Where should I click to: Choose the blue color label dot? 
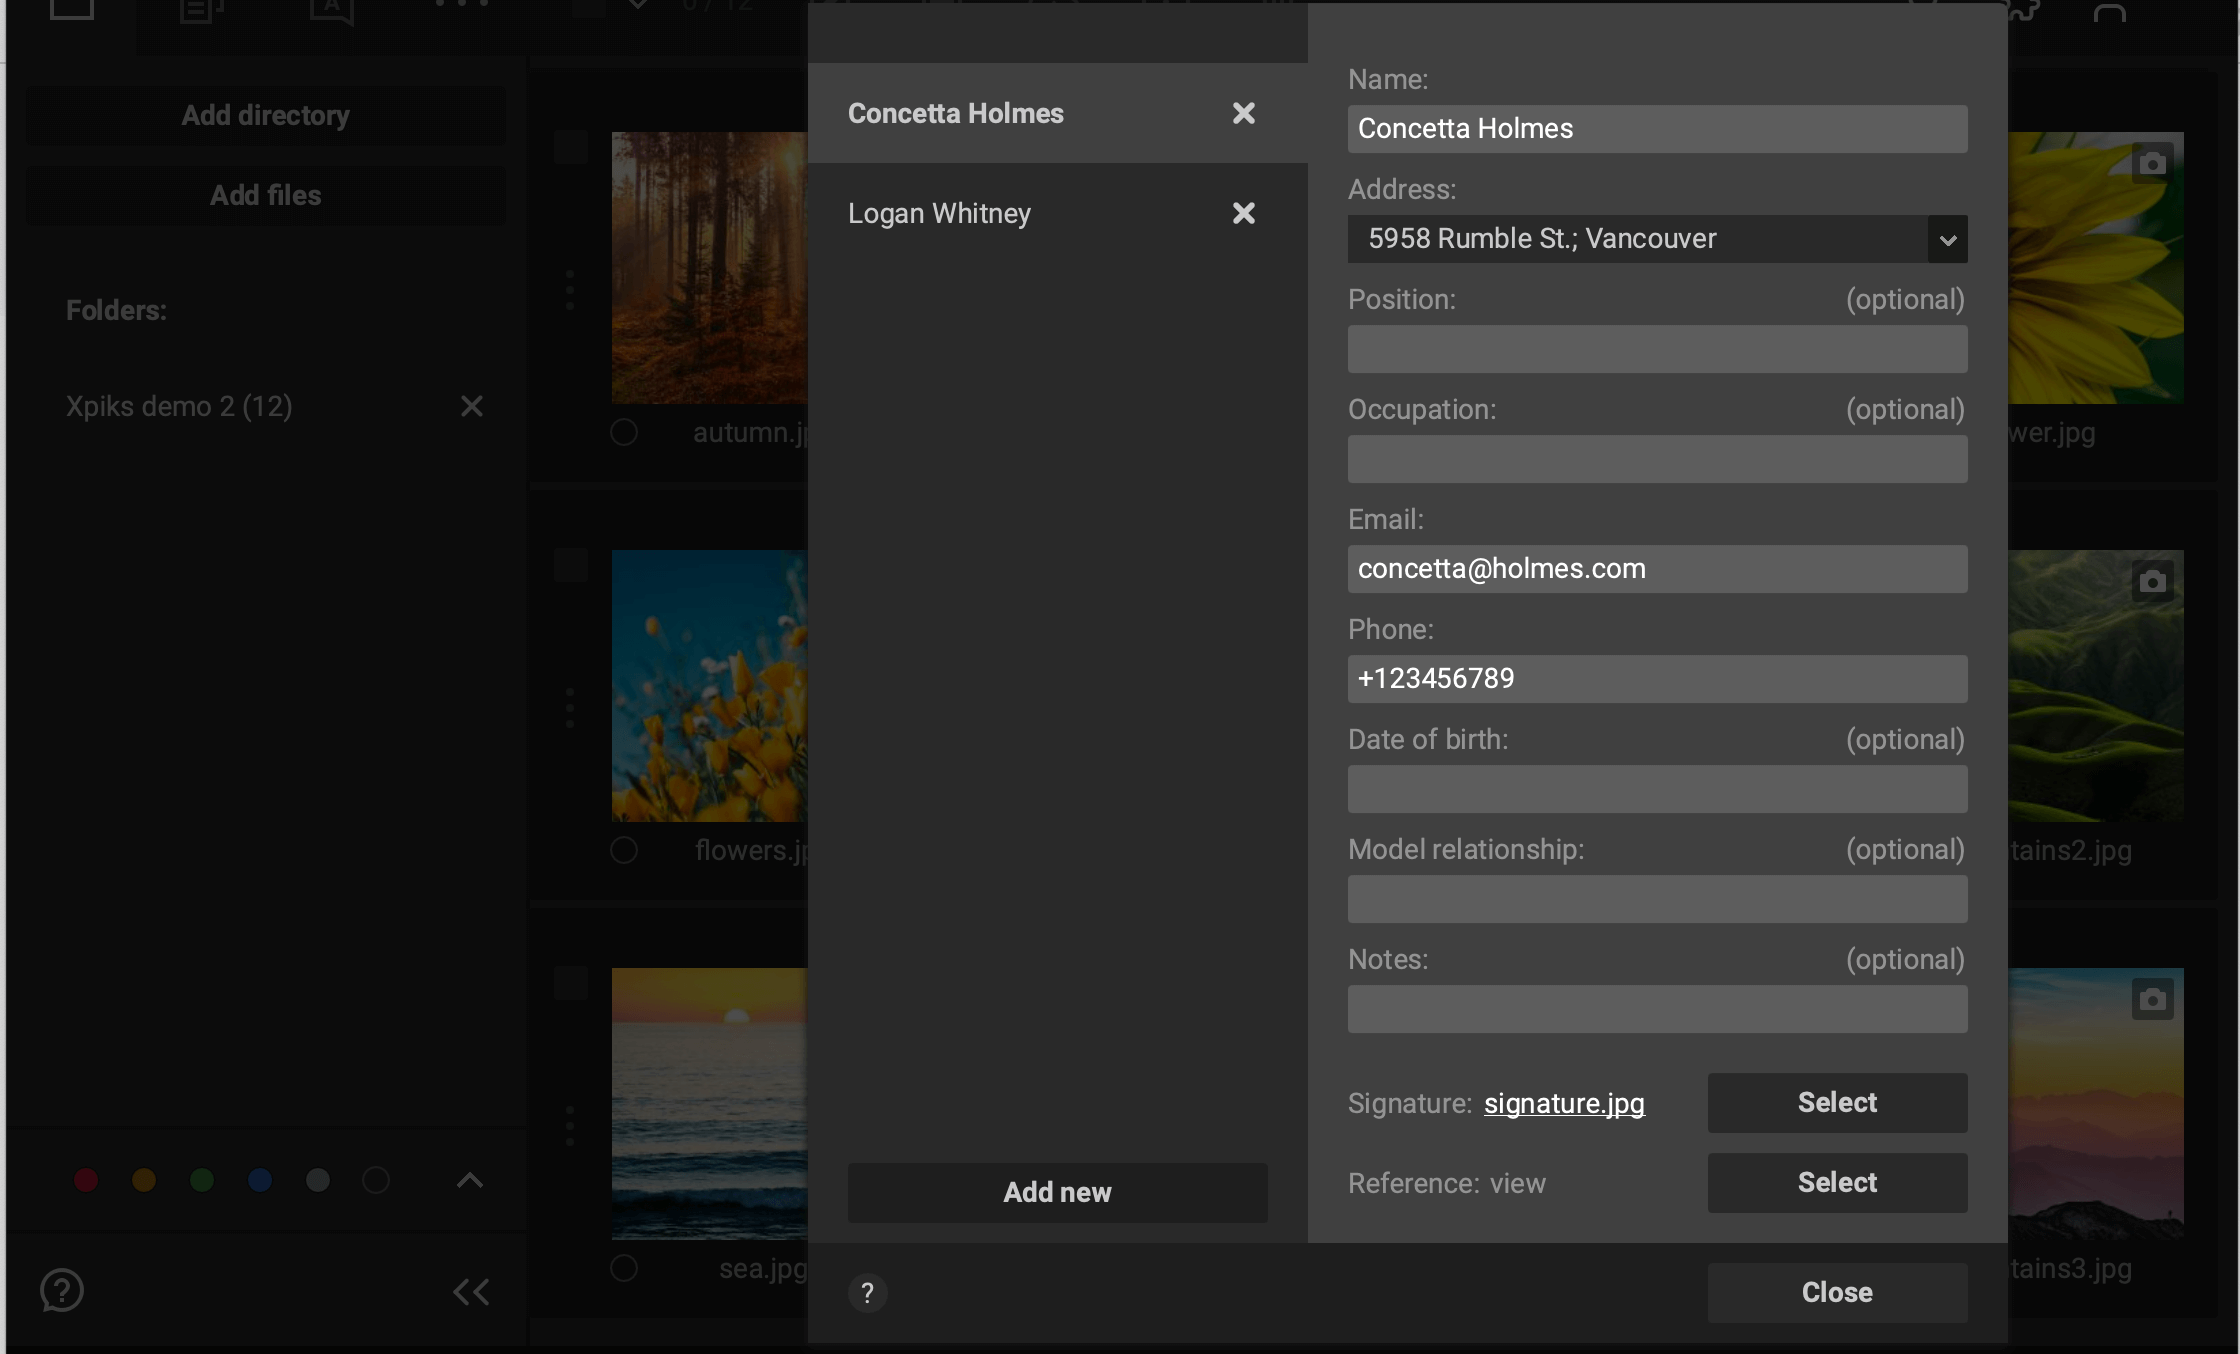click(260, 1180)
